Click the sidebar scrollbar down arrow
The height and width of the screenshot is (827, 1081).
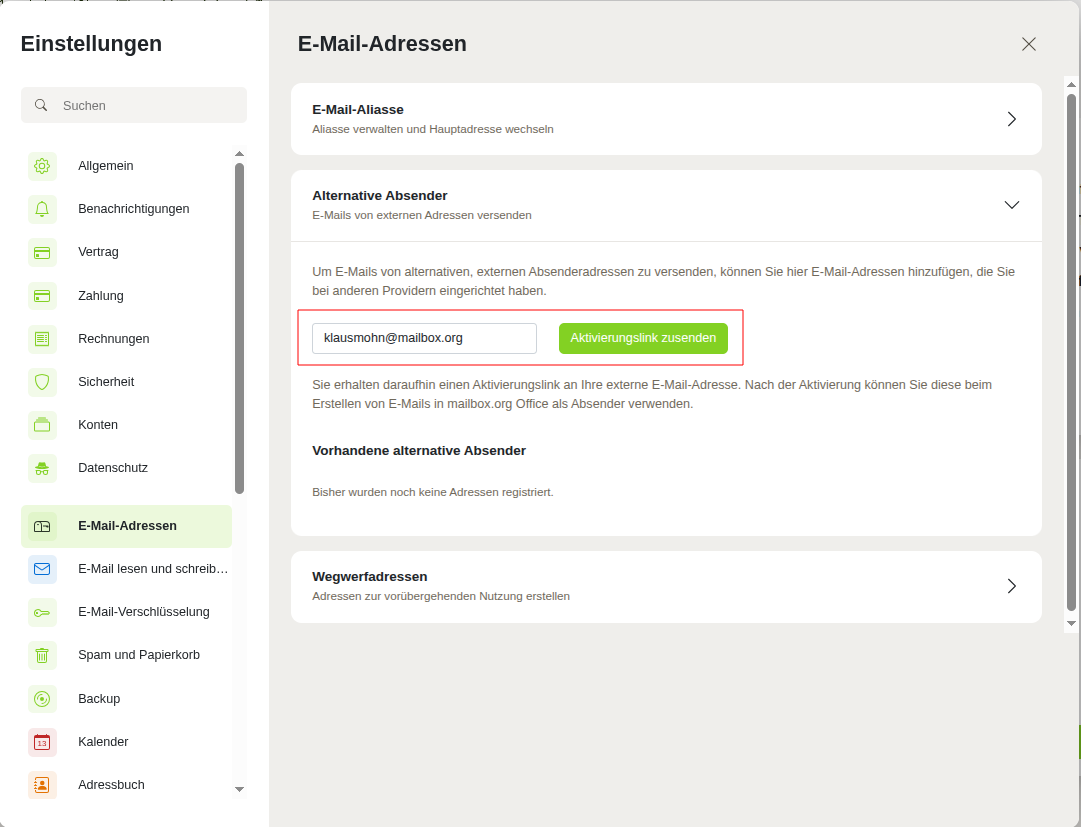[239, 789]
